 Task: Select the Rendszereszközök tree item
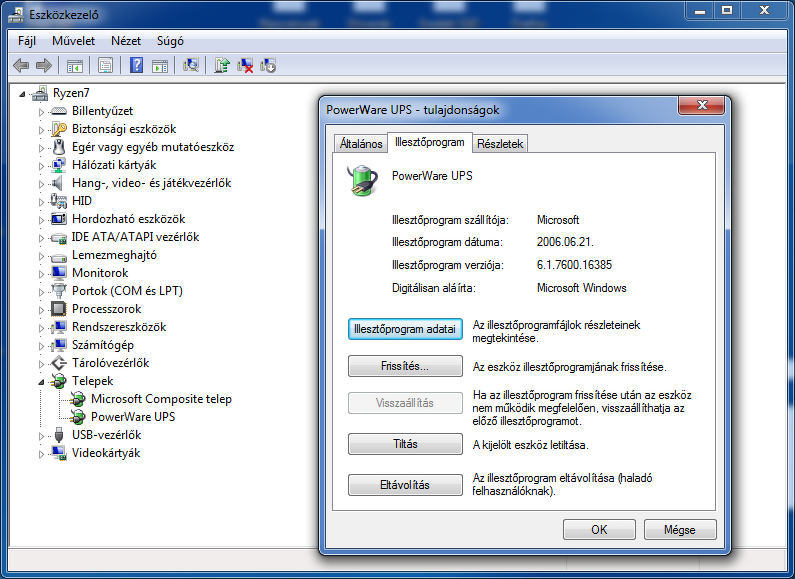click(x=119, y=327)
